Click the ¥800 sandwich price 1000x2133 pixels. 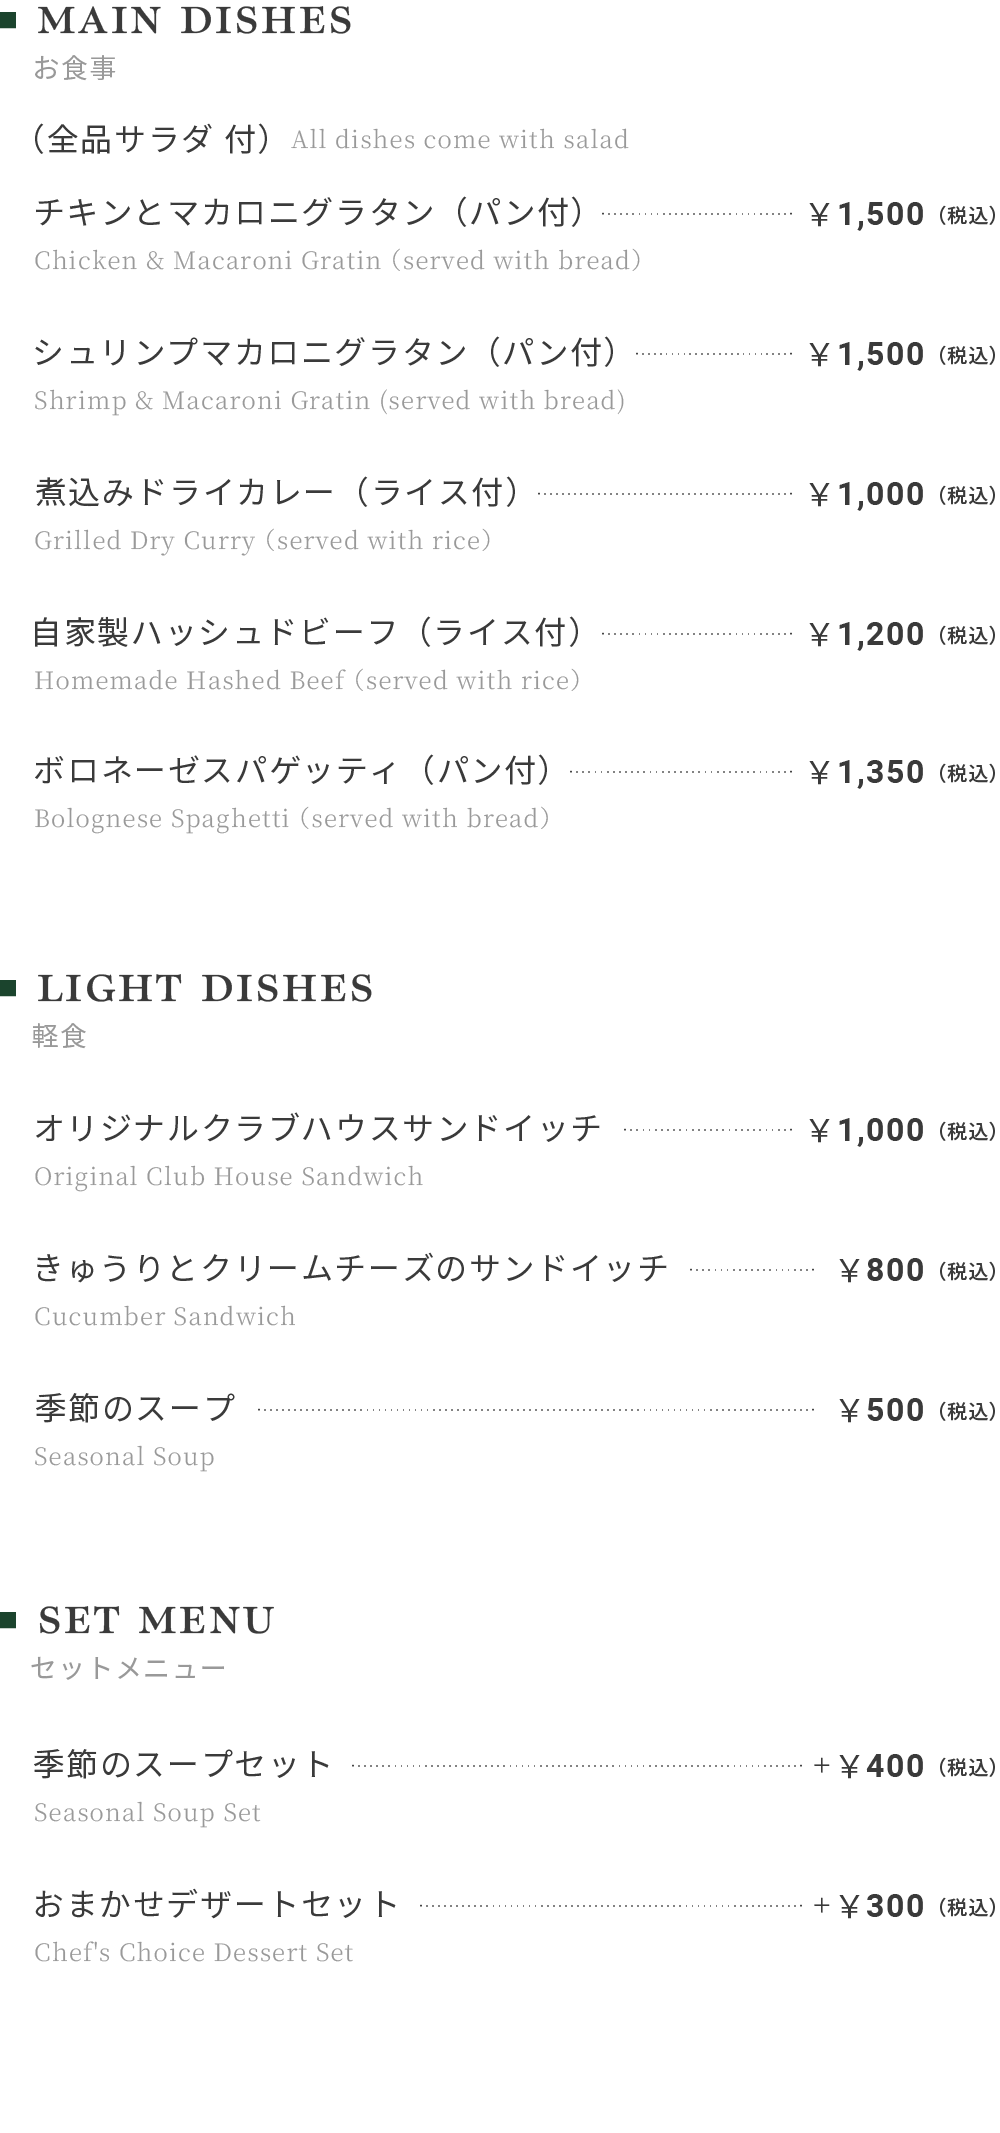pyautogui.click(x=881, y=1270)
